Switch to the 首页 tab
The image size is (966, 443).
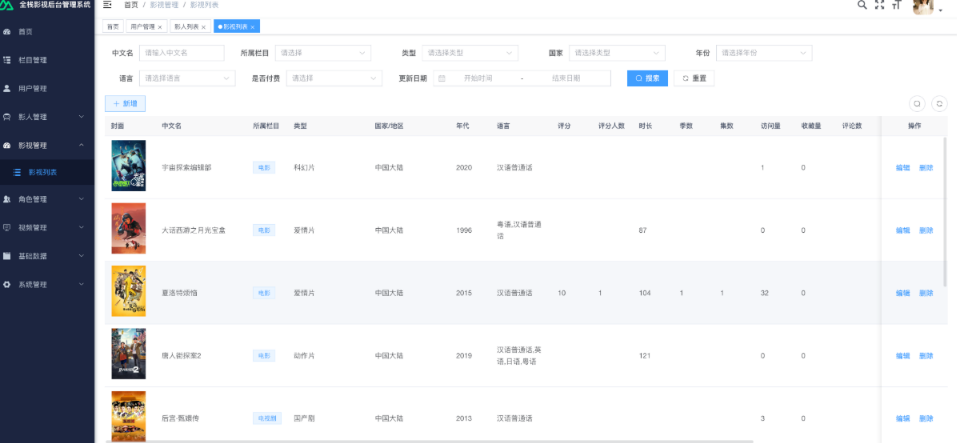[112, 26]
